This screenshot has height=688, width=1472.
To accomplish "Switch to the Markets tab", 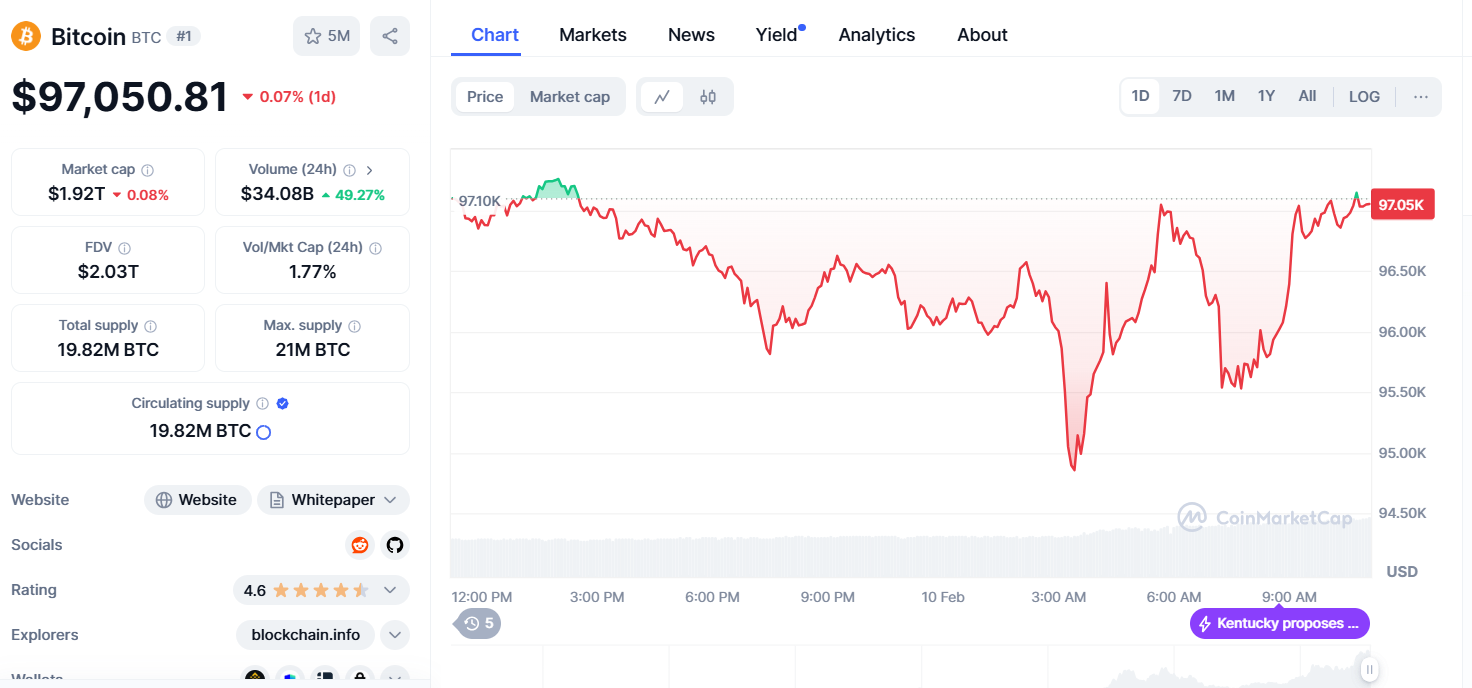I will (x=593, y=35).
